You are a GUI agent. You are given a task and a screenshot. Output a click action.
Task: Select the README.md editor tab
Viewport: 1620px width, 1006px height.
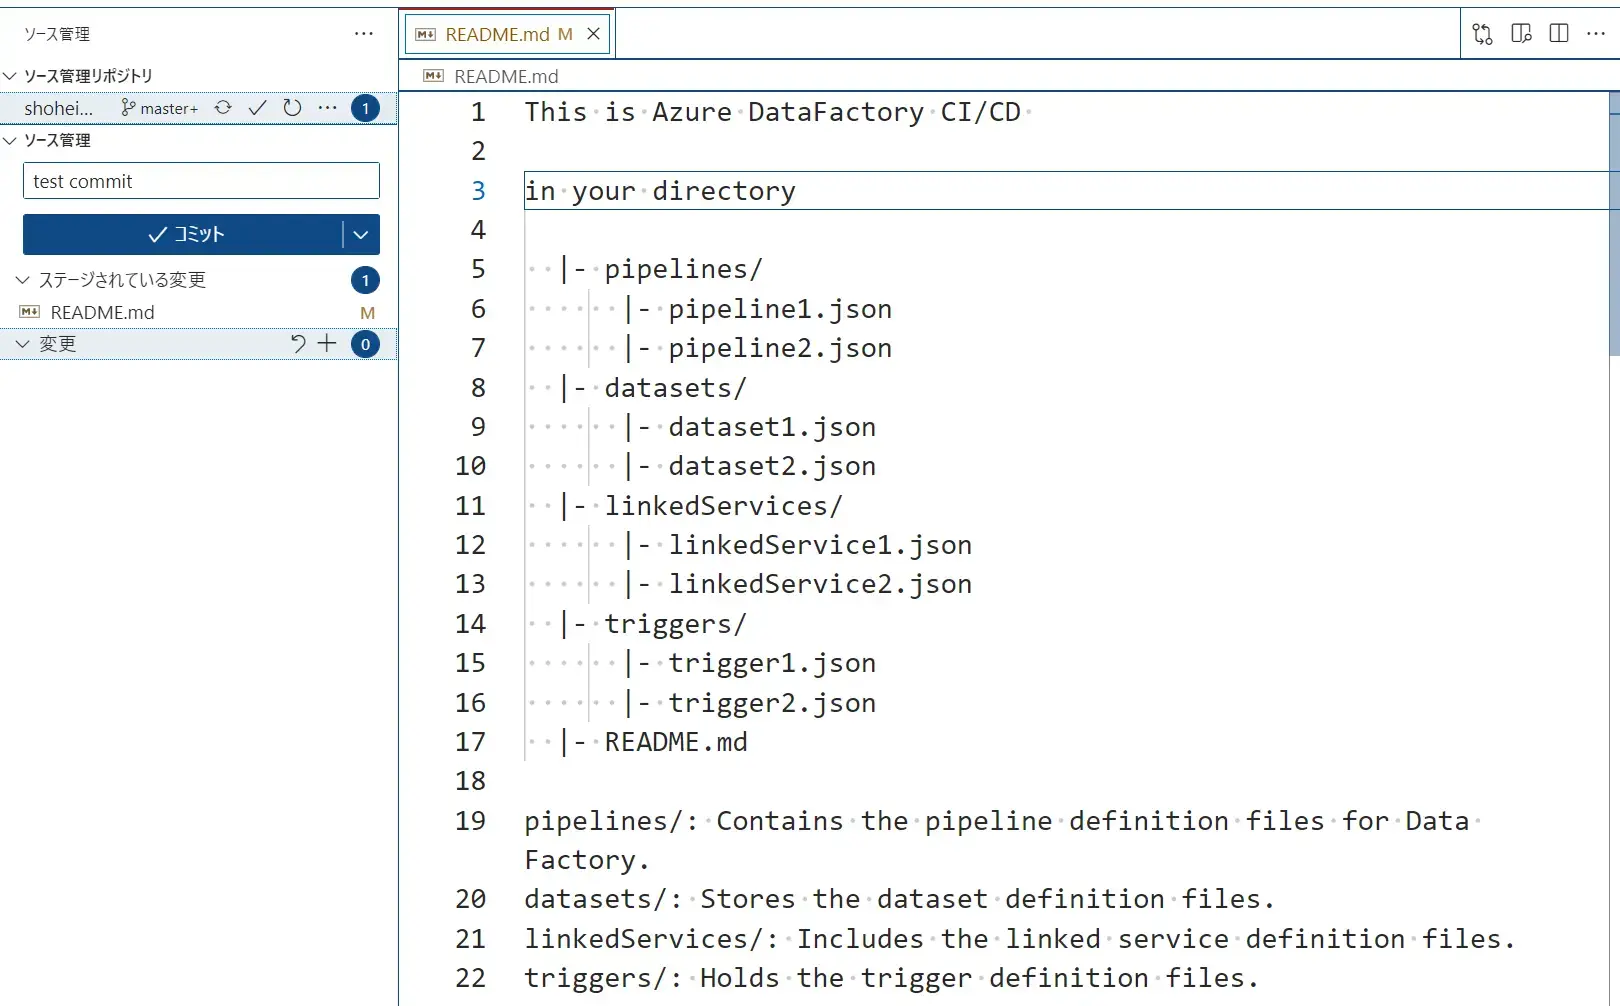pos(508,34)
